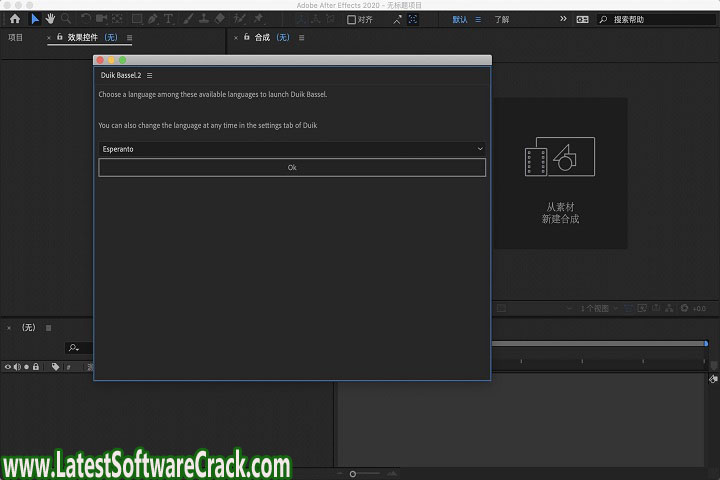Switch to the 默认 workspace
This screenshot has height=480, width=720.
460,20
